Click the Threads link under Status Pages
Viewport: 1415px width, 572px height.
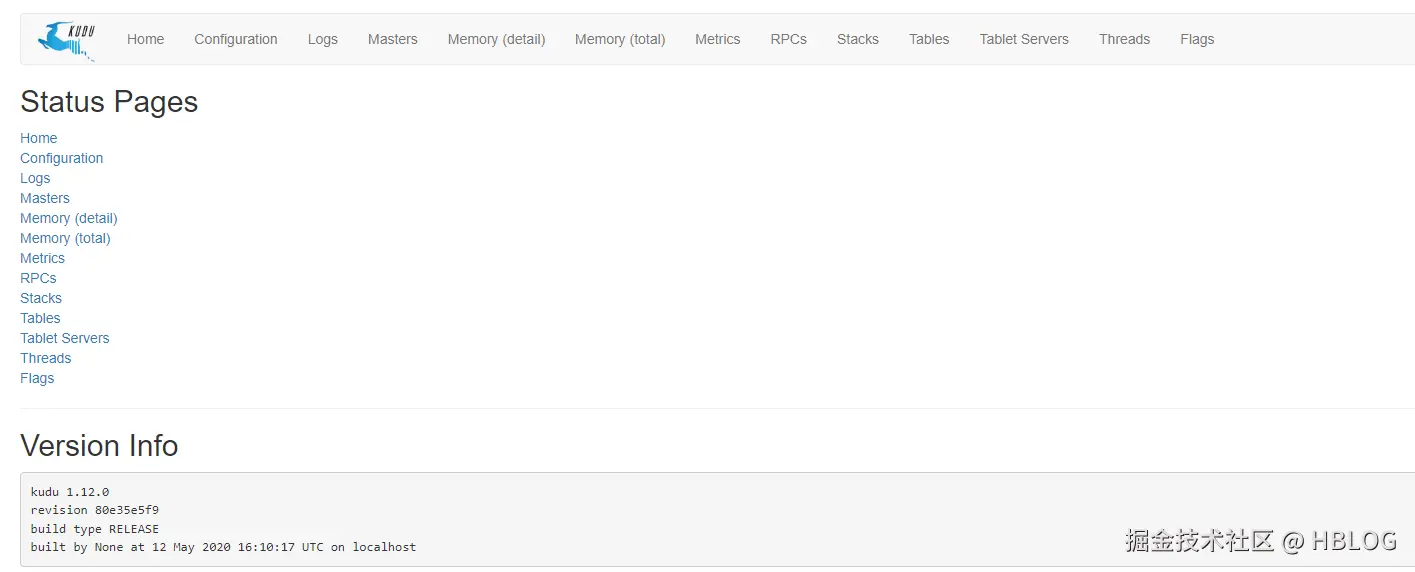coord(46,358)
